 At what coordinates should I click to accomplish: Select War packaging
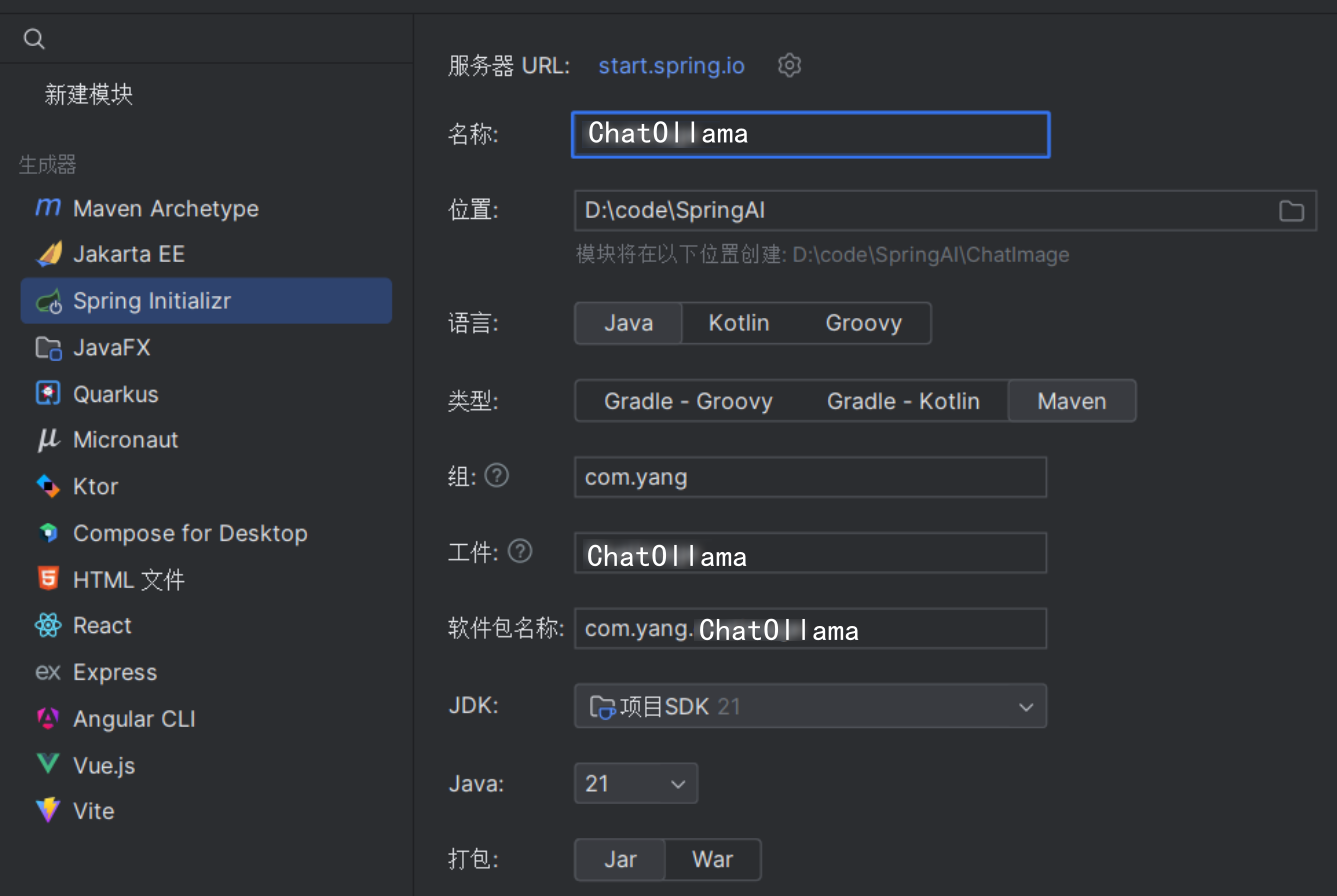coord(713,859)
